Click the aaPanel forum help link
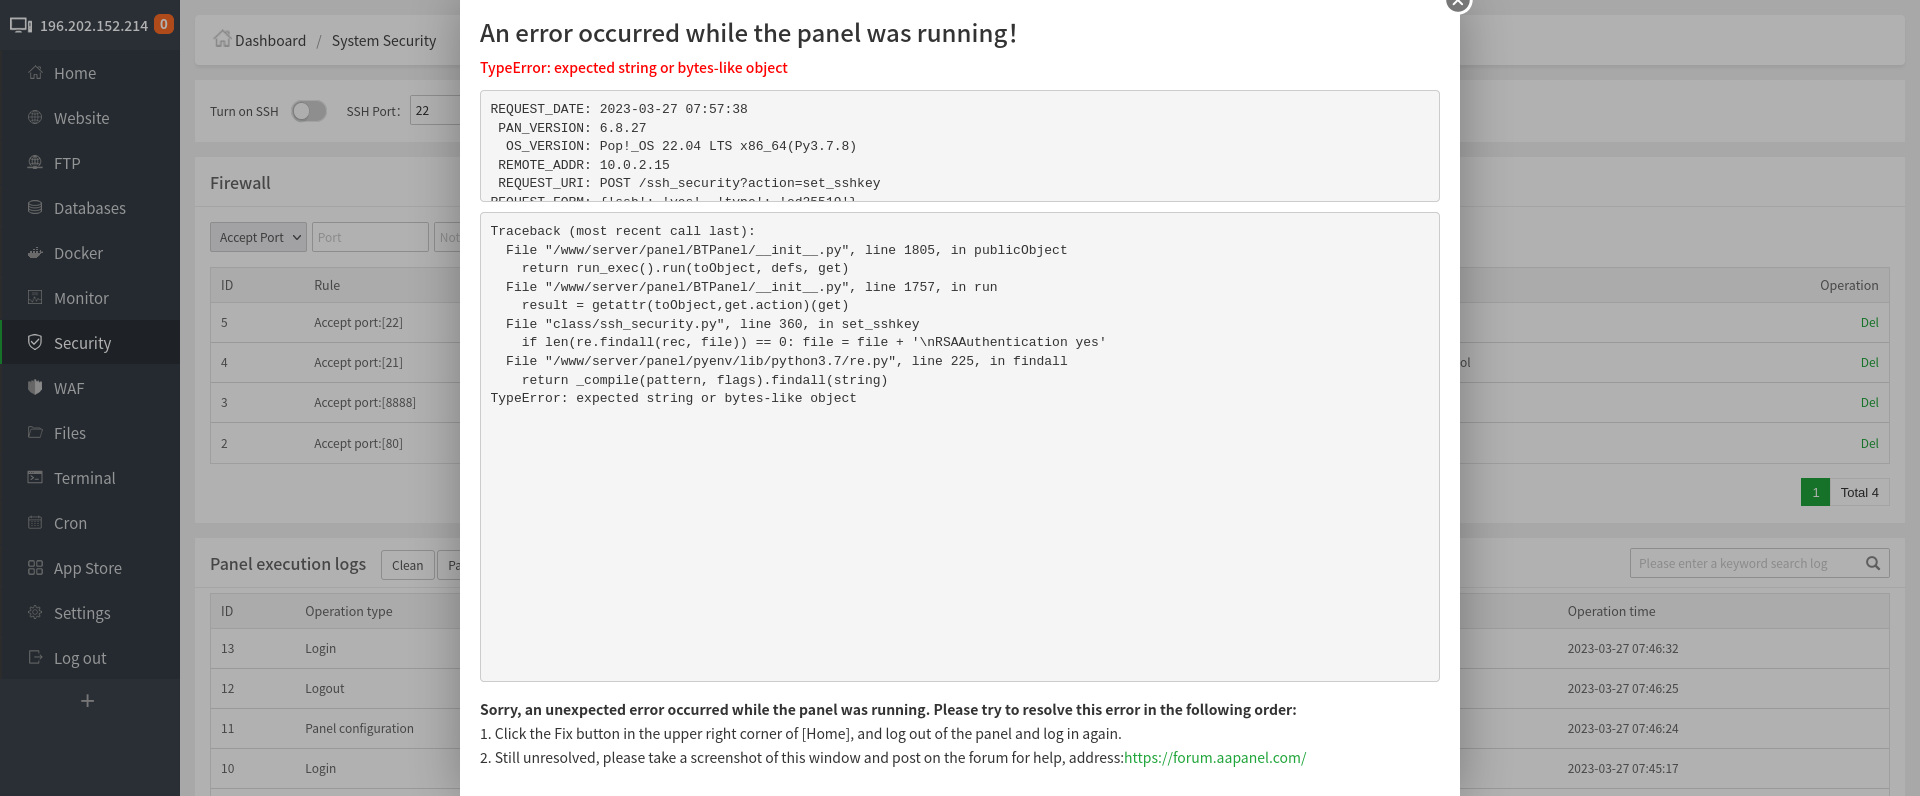This screenshot has width=1920, height=796. pyautogui.click(x=1215, y=758)
